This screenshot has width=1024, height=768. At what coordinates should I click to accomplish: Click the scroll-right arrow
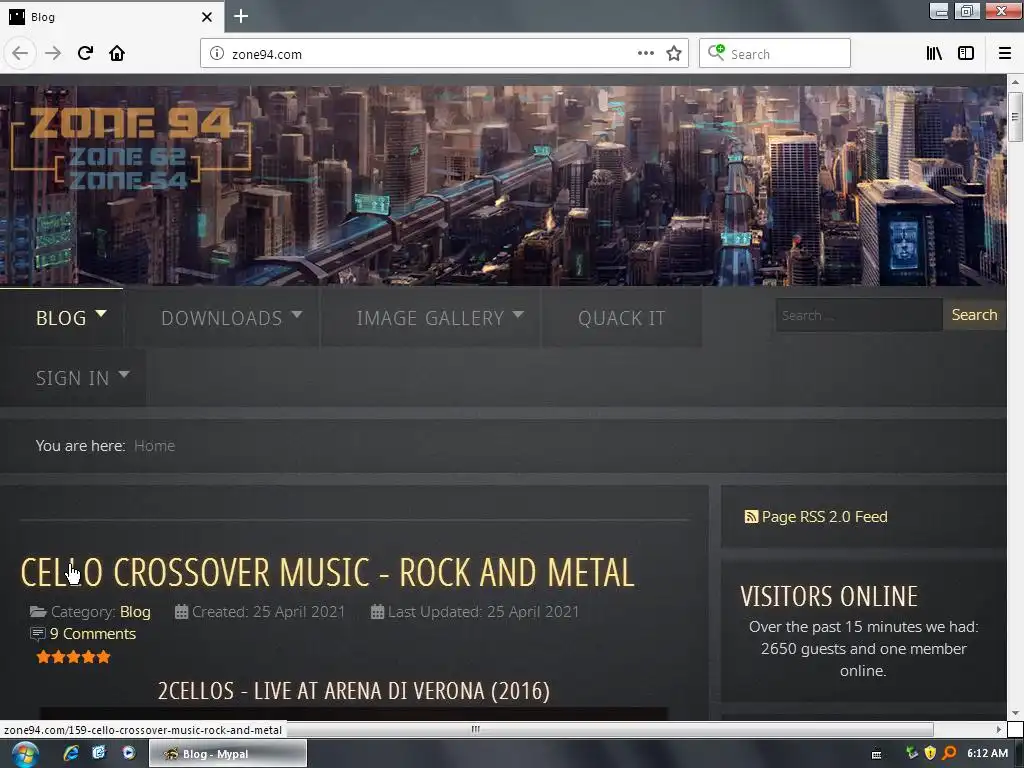point(999,729)
